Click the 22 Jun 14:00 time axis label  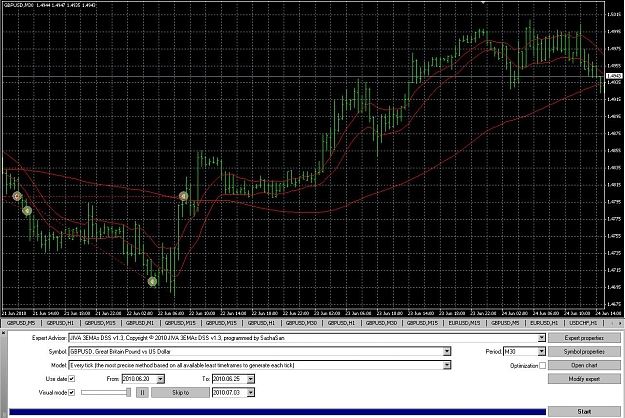click(233, 314)
